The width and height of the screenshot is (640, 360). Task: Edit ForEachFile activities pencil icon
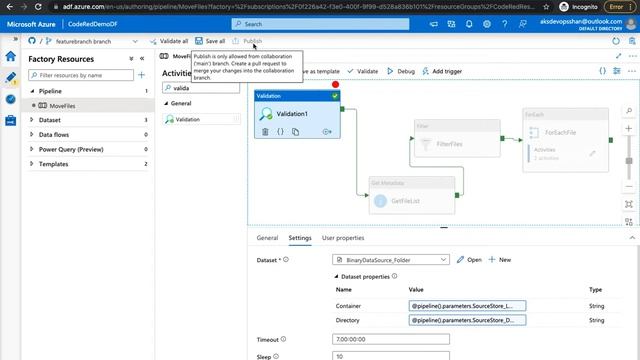coord(592,153)
